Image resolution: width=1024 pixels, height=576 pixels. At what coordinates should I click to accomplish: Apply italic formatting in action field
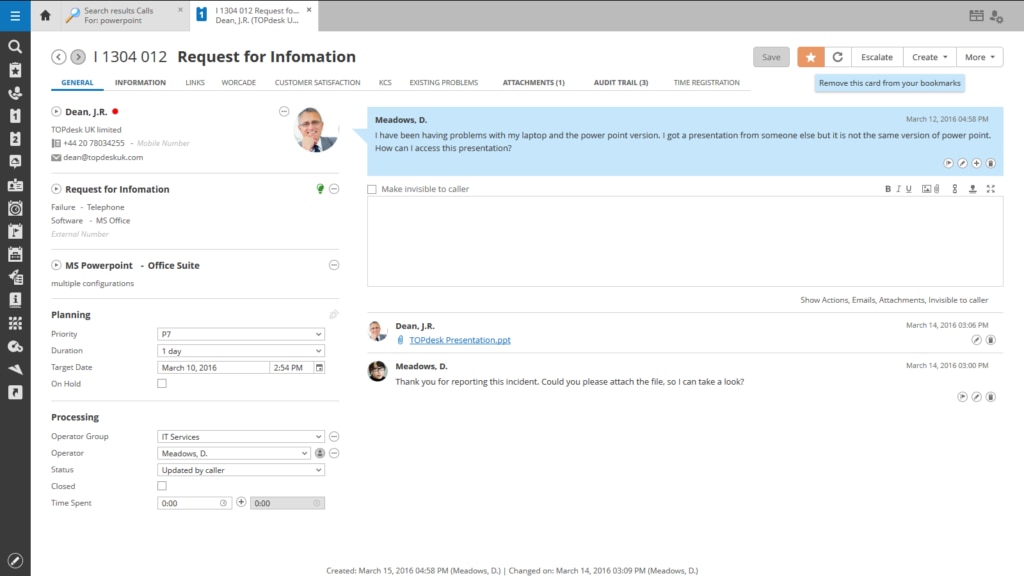click(x=899, y=189)
